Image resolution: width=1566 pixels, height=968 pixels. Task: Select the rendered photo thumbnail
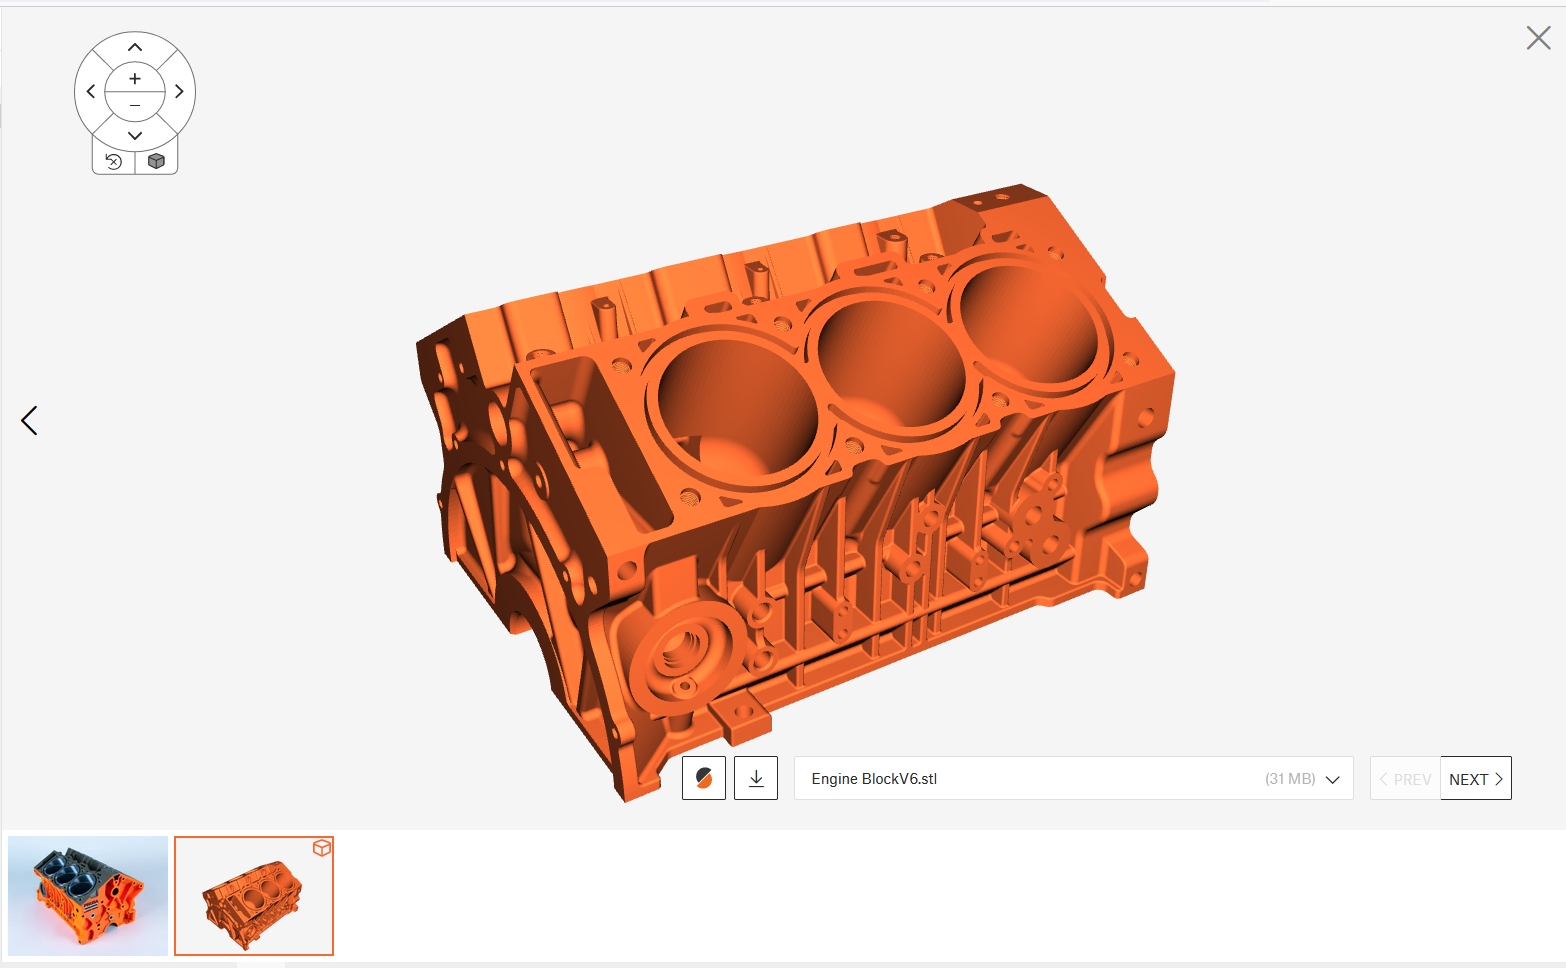[x=88, y=895]
